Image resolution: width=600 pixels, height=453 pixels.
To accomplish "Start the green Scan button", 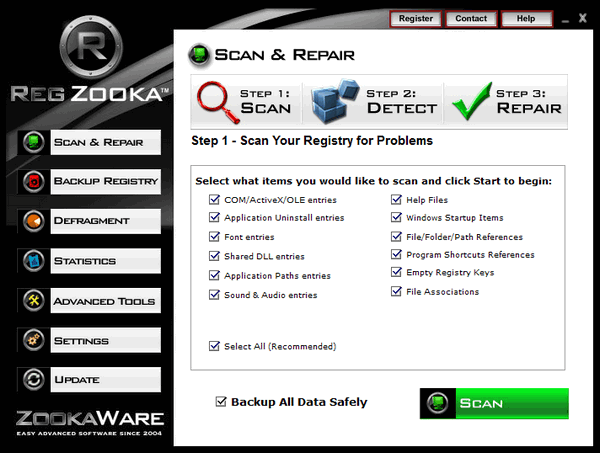I will (x=494, y=403).
